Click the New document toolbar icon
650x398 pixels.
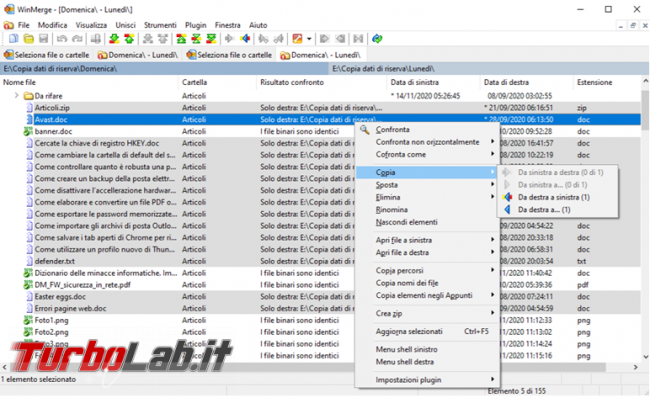[x=14, y=39]
